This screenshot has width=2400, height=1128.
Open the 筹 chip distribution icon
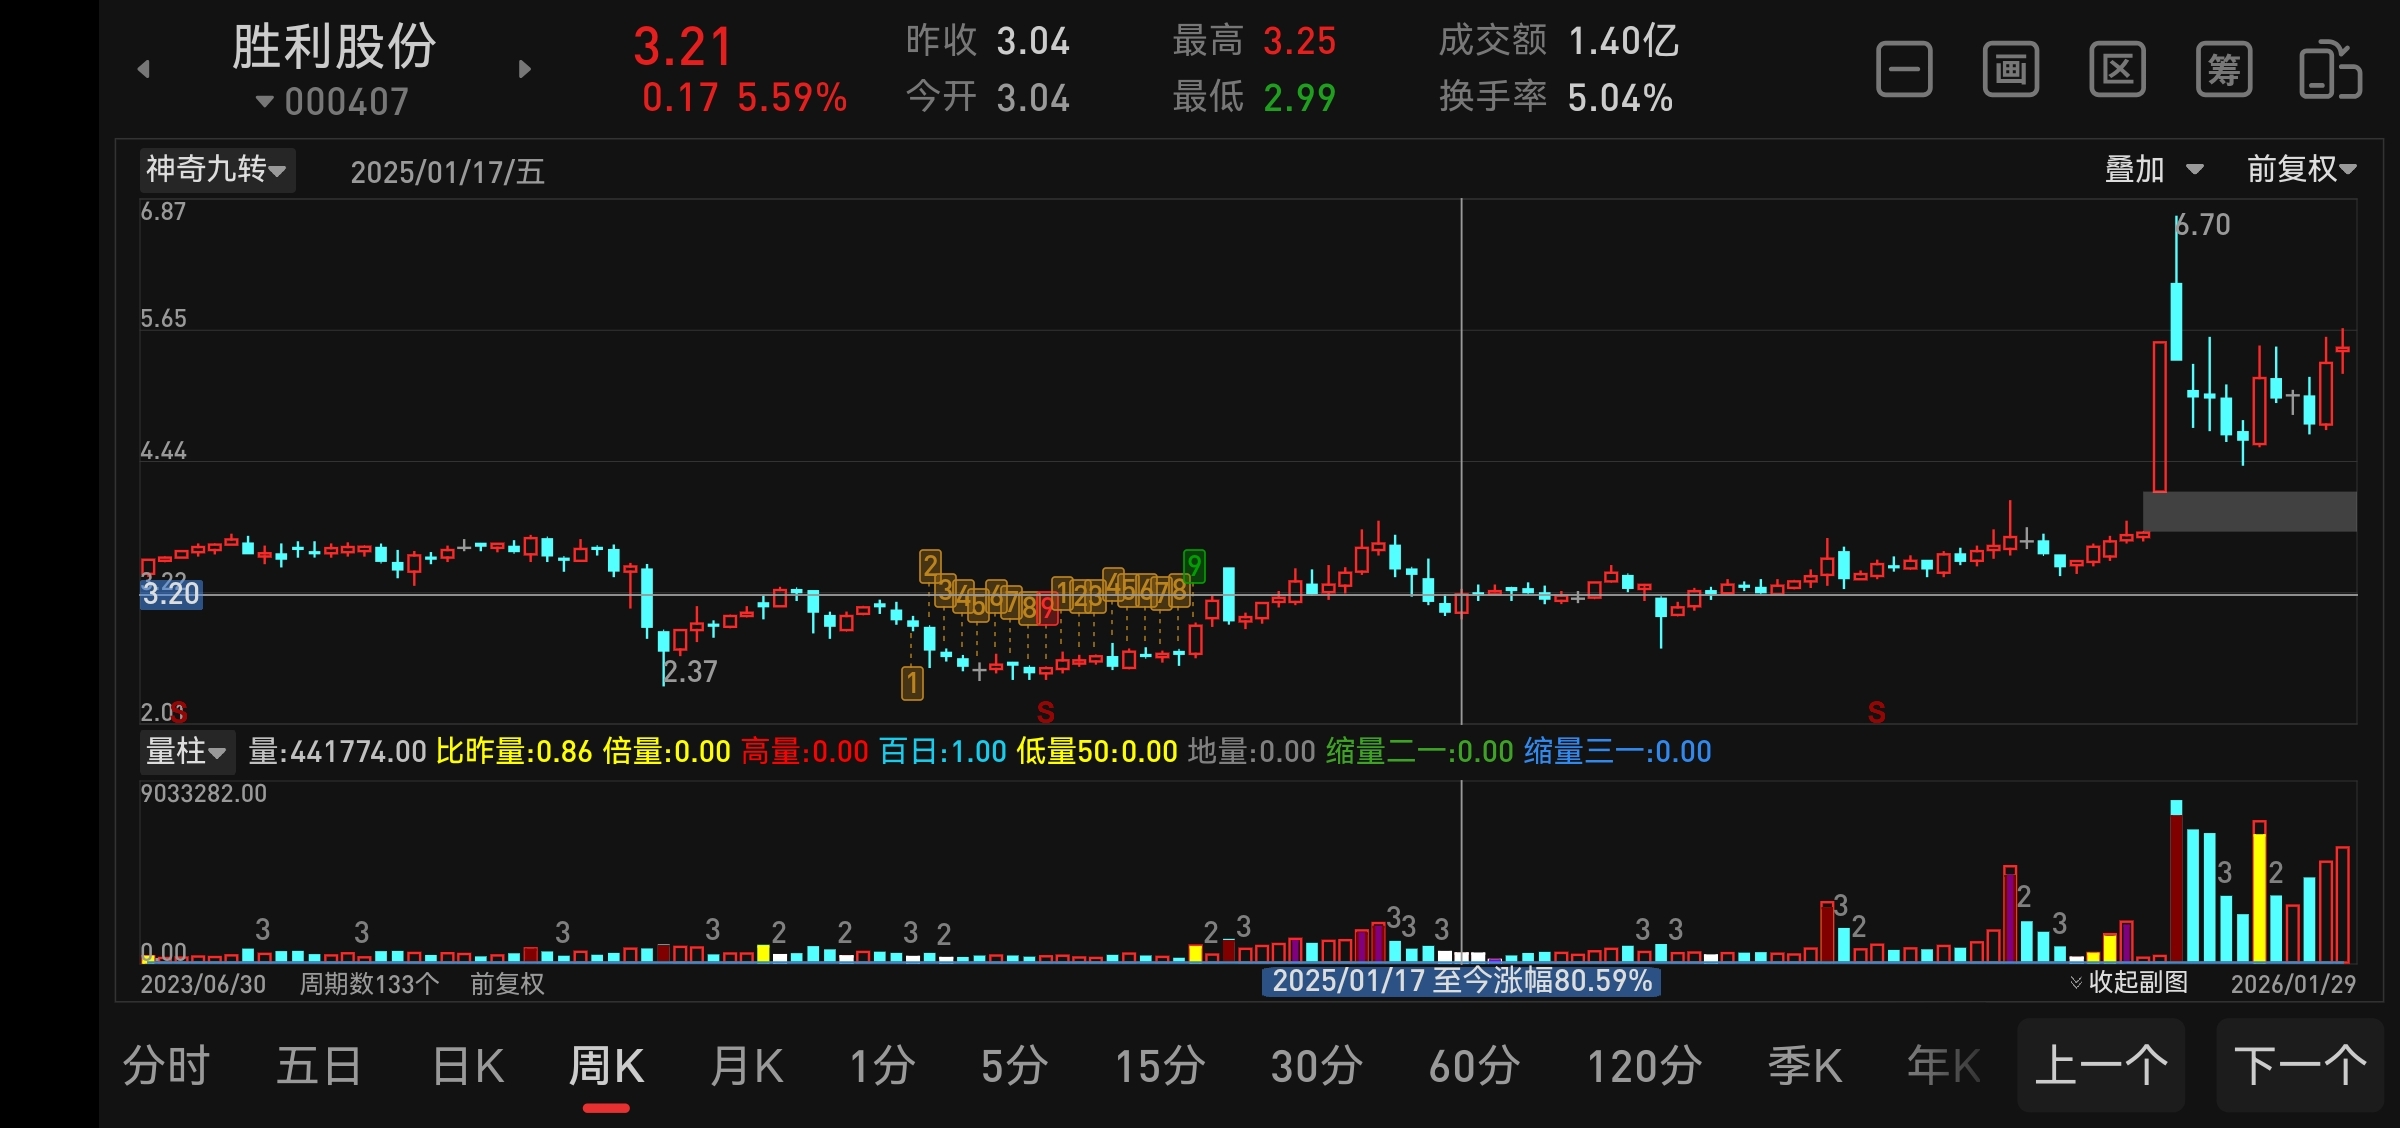(2223, 70)
